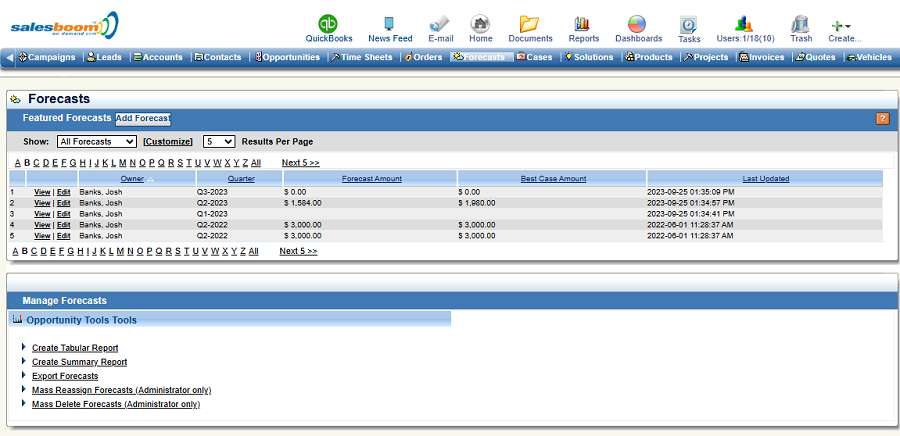The height and width of the screenshot is (436, 900).
Task: Click the Export Forecasts link
Action: (65, 376)
